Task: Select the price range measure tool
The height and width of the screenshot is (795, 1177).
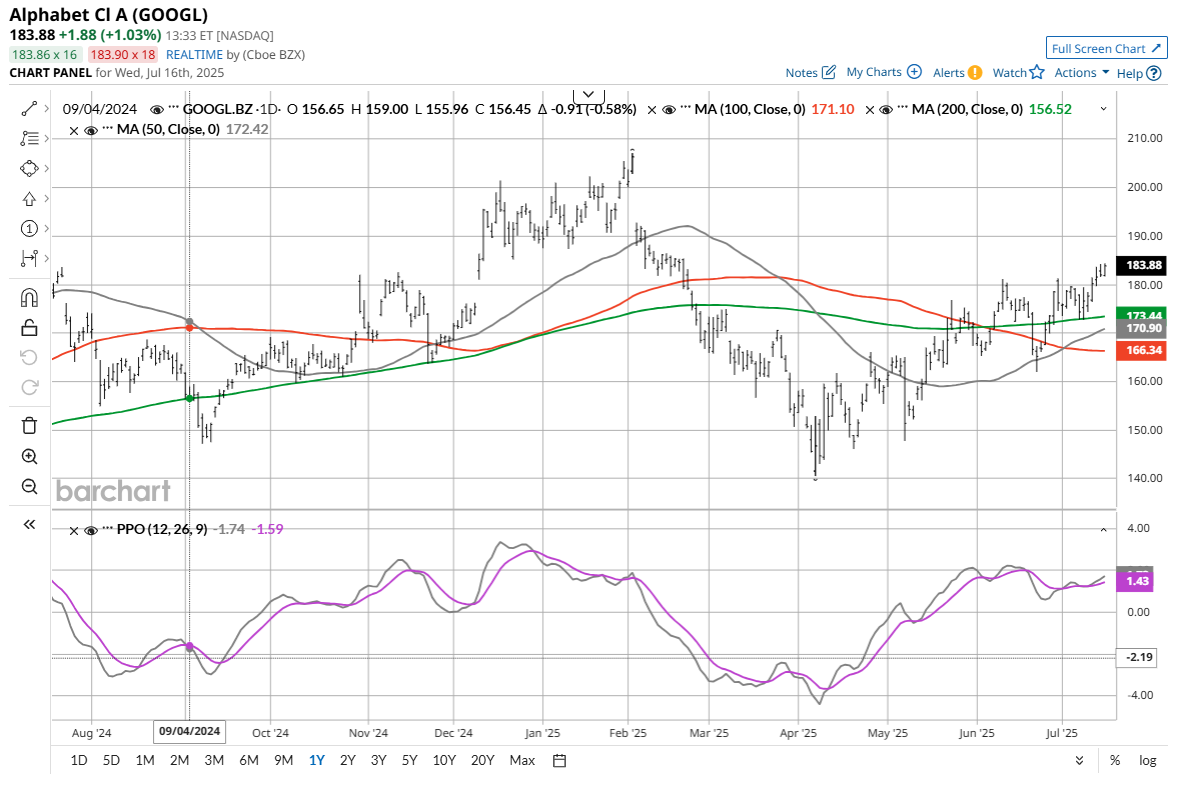Action: coord(29,259)
